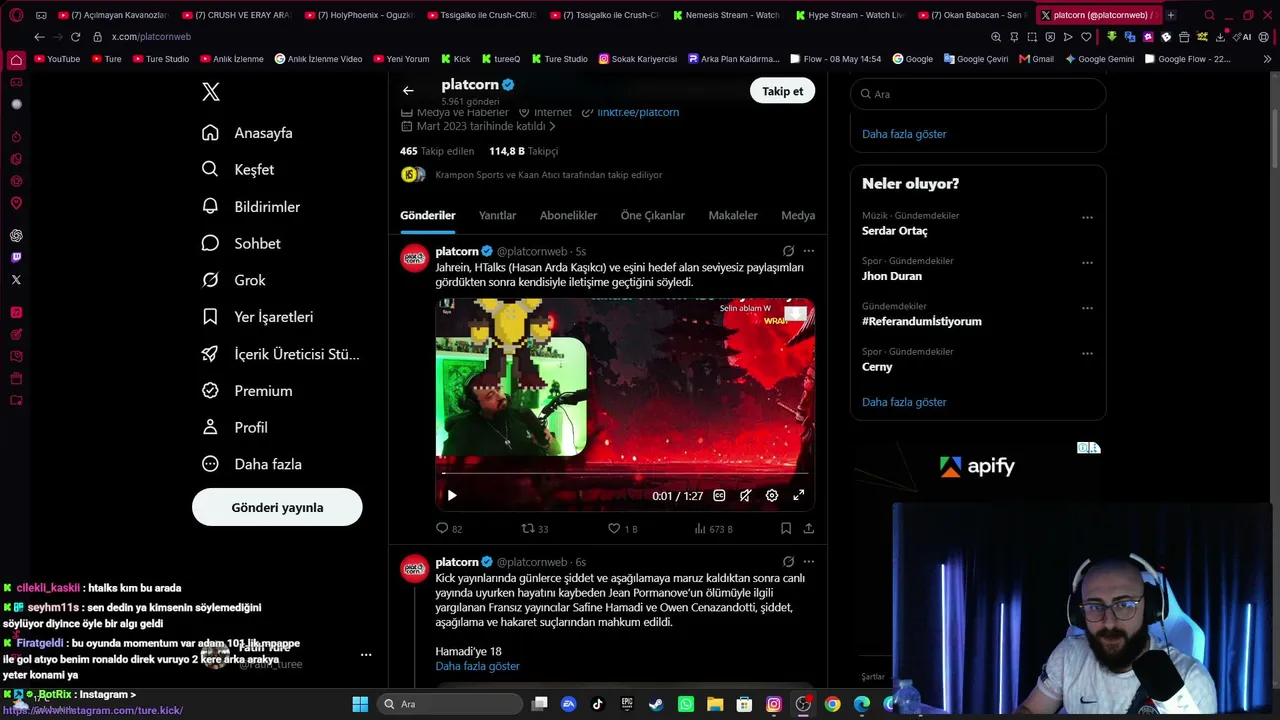Expand post with Daha fazla göster link
Viewport: 1280px width, 720px height.
coord(477,666)
